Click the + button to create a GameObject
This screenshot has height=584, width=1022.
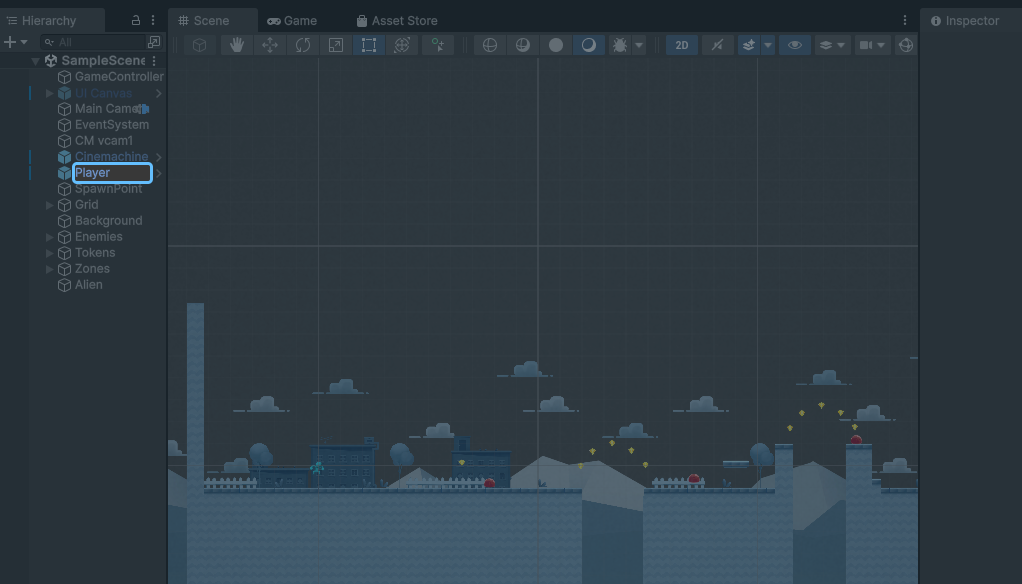click(10, 41)
